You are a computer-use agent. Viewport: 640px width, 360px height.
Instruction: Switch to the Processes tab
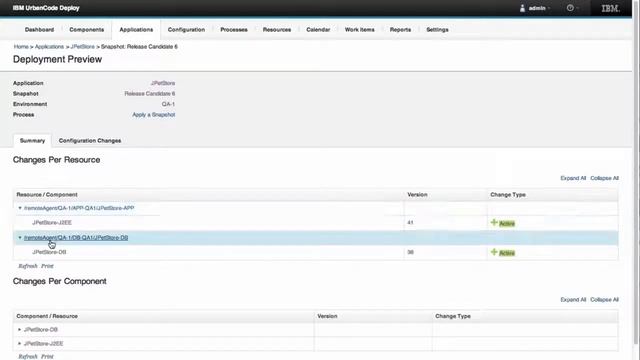pos(234,30)
